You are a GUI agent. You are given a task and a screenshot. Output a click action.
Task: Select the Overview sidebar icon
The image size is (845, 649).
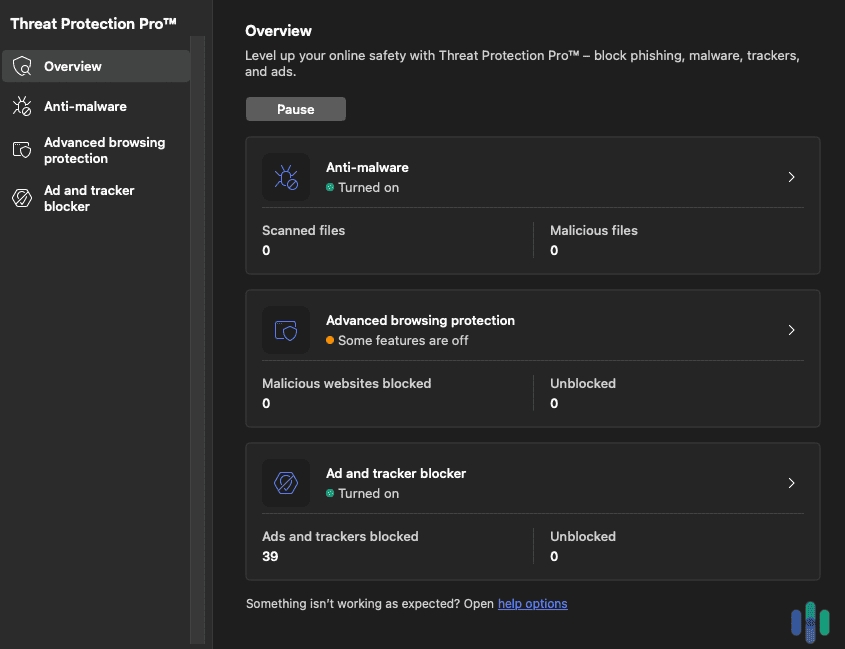[x=21, y=66]
